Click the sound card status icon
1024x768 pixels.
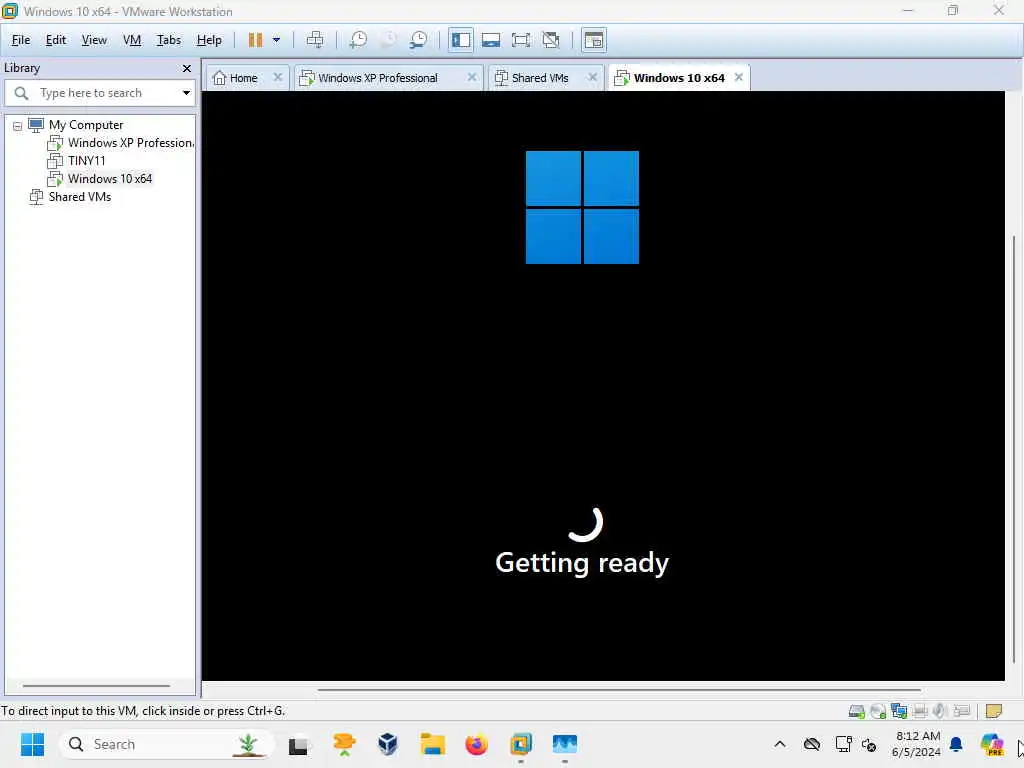[940, 711]
